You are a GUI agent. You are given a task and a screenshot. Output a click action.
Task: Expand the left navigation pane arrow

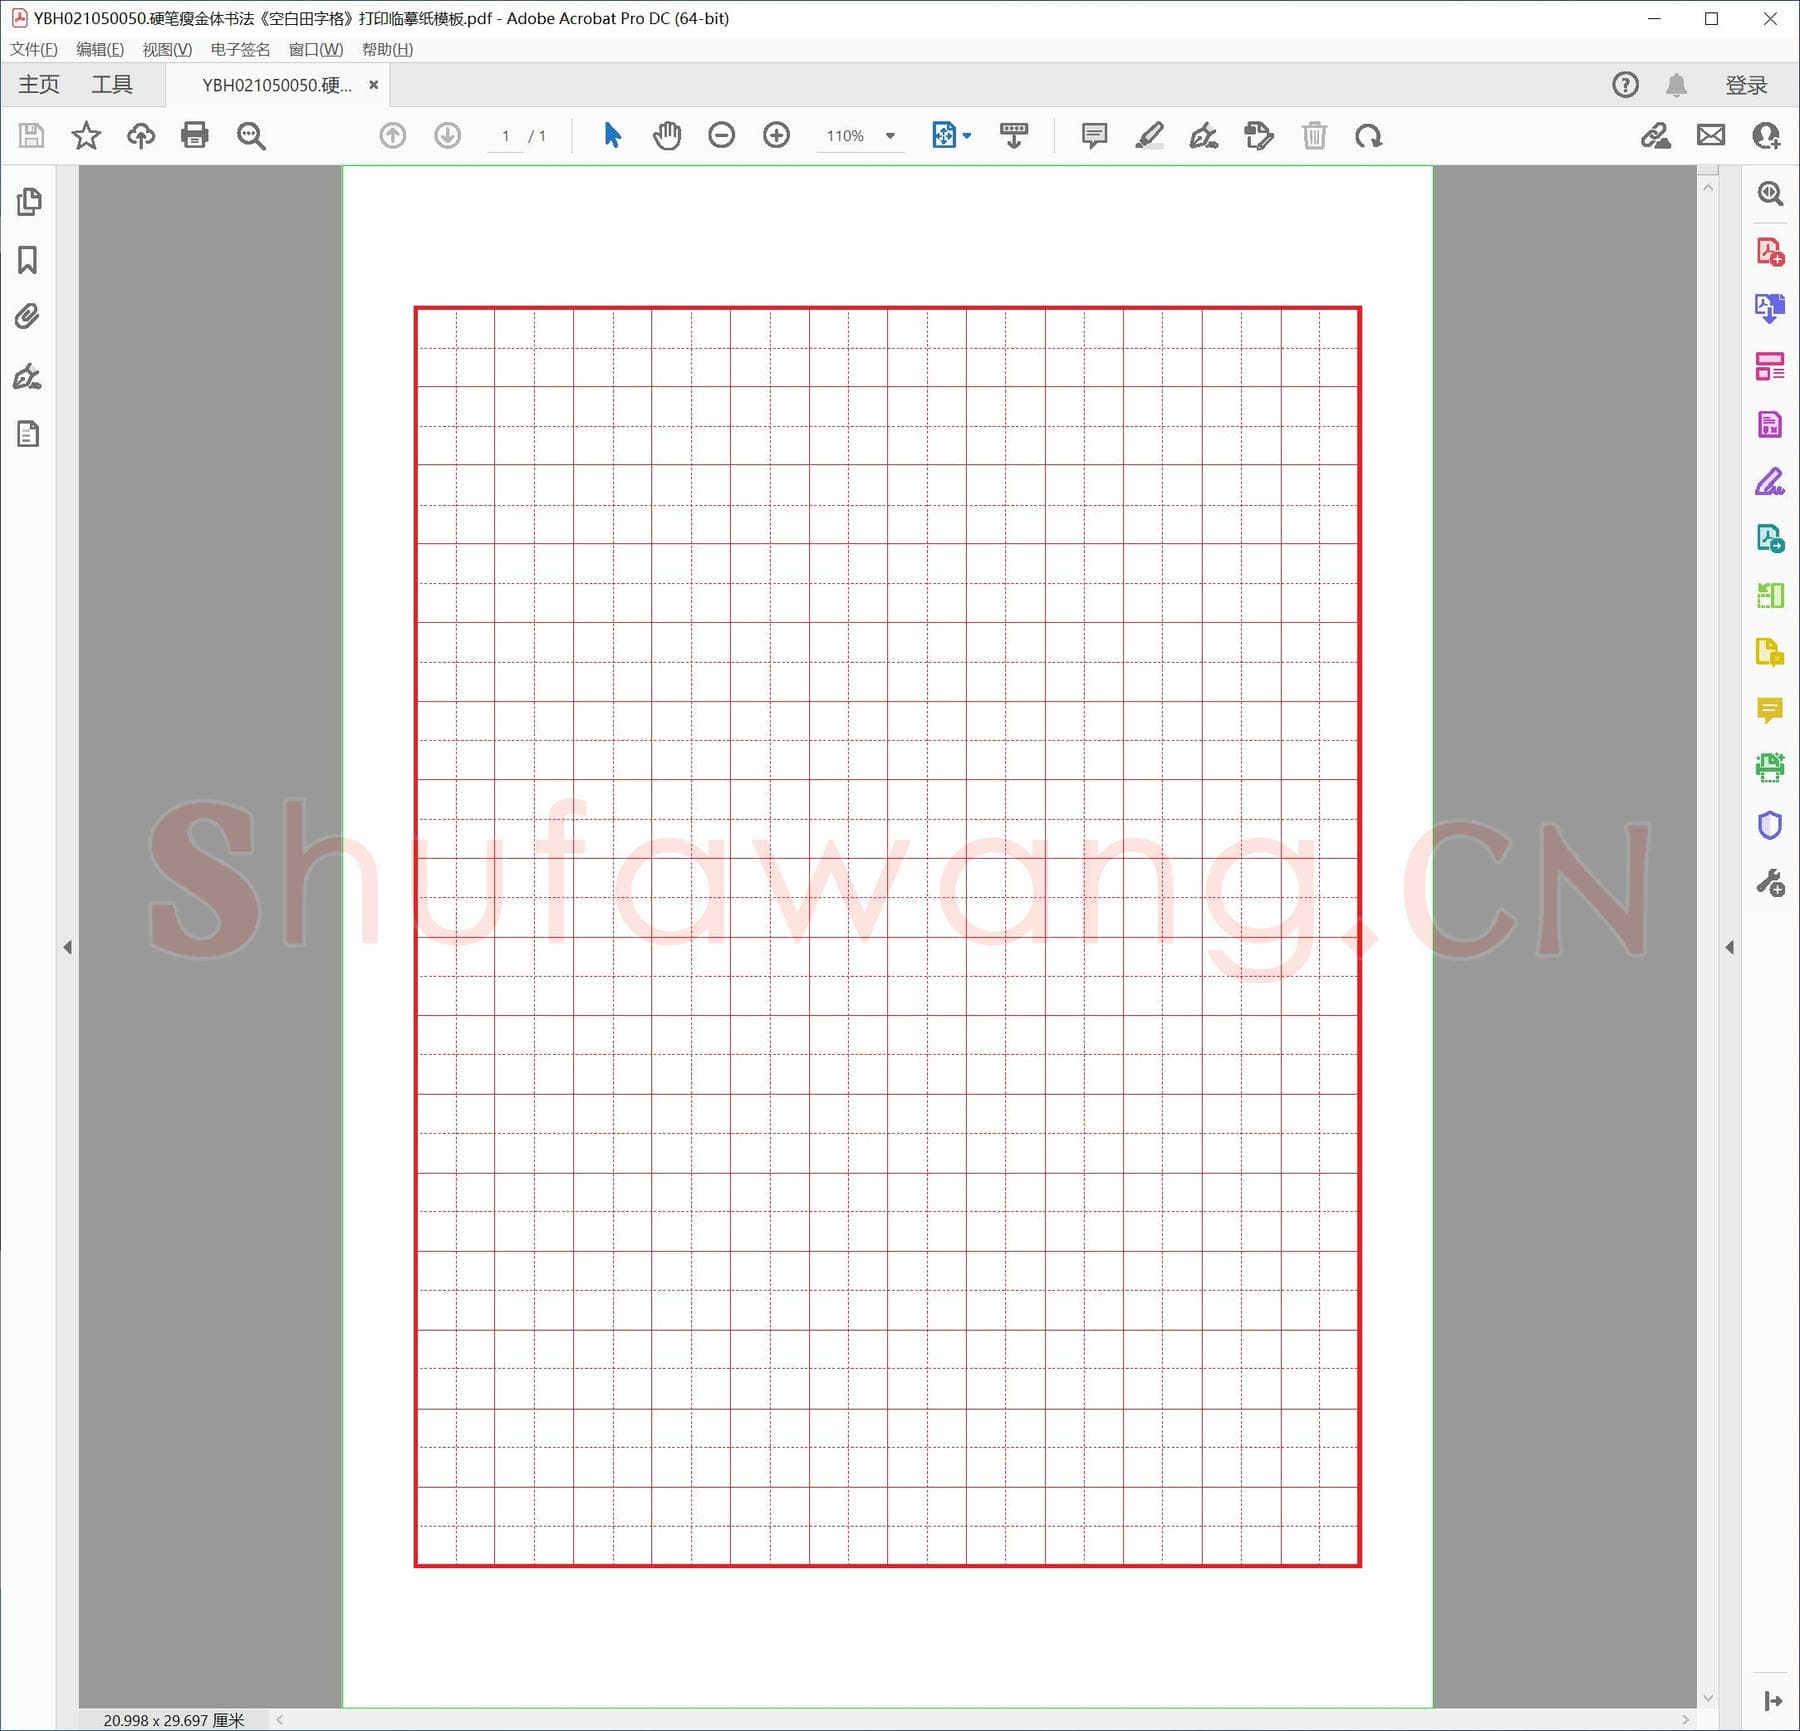pos(67,947)
